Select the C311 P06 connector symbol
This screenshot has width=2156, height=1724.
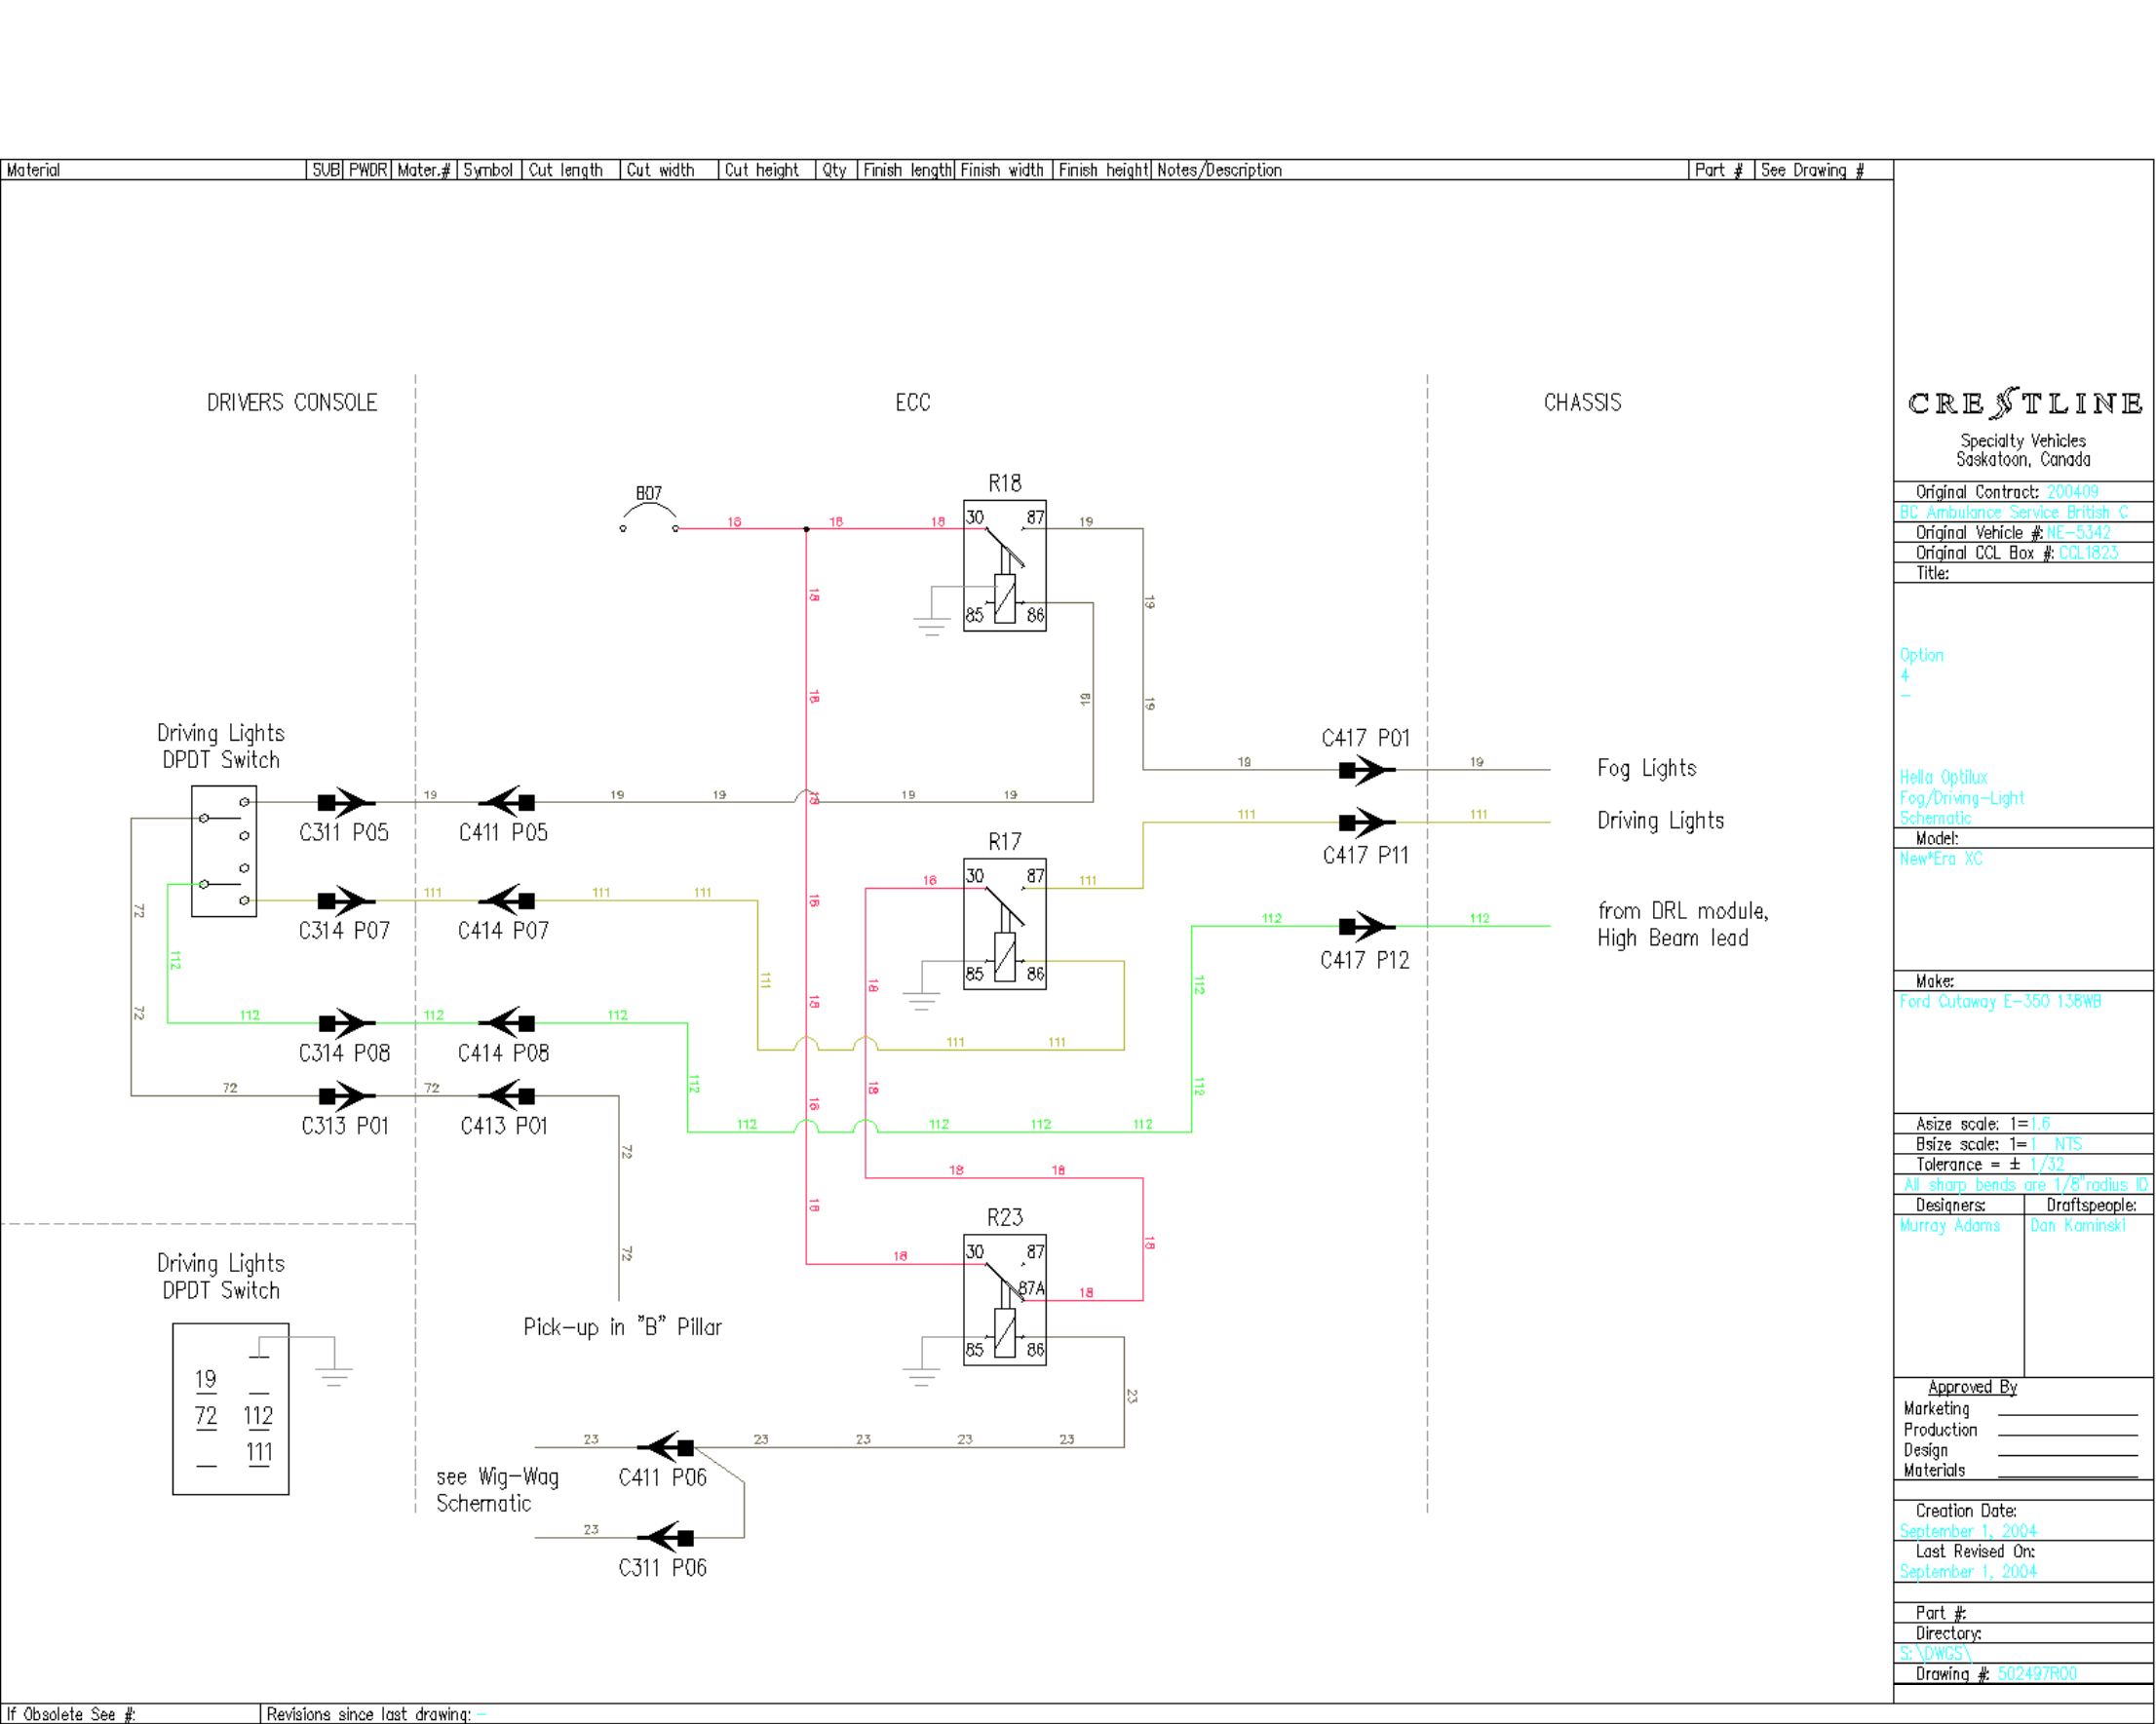(x=666, y=1537)
